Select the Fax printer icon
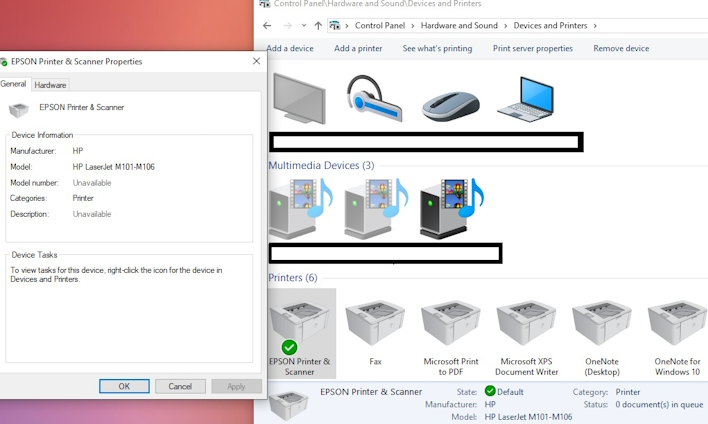708x424 pixels. pyautogui.click(x=375, y=325)
